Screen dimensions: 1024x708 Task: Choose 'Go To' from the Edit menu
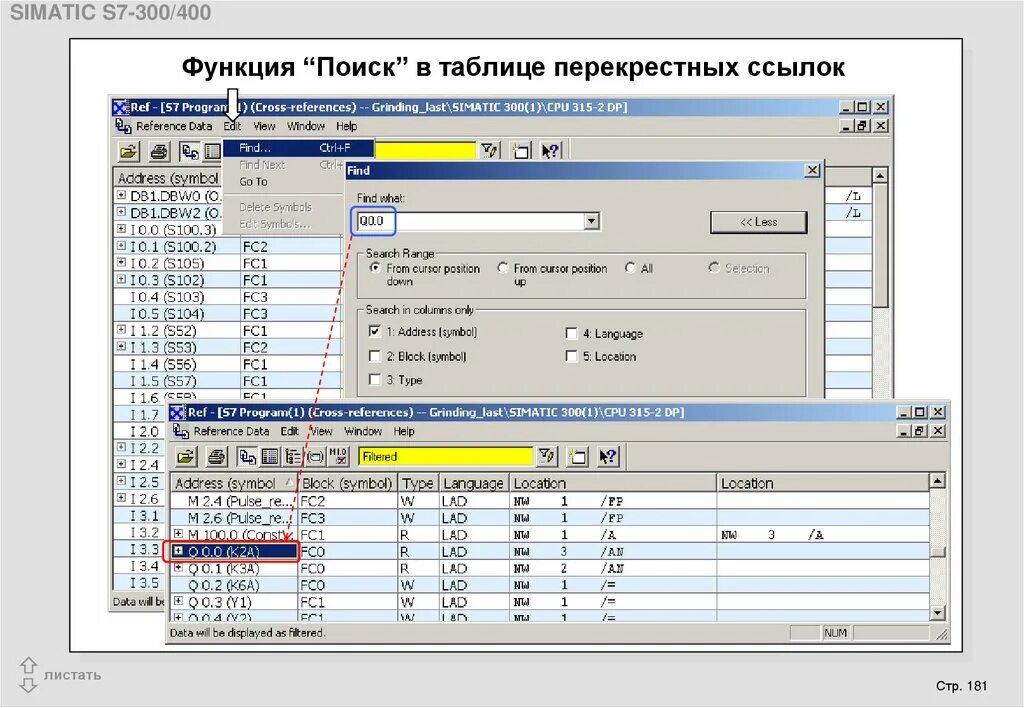tap(253, 182)
